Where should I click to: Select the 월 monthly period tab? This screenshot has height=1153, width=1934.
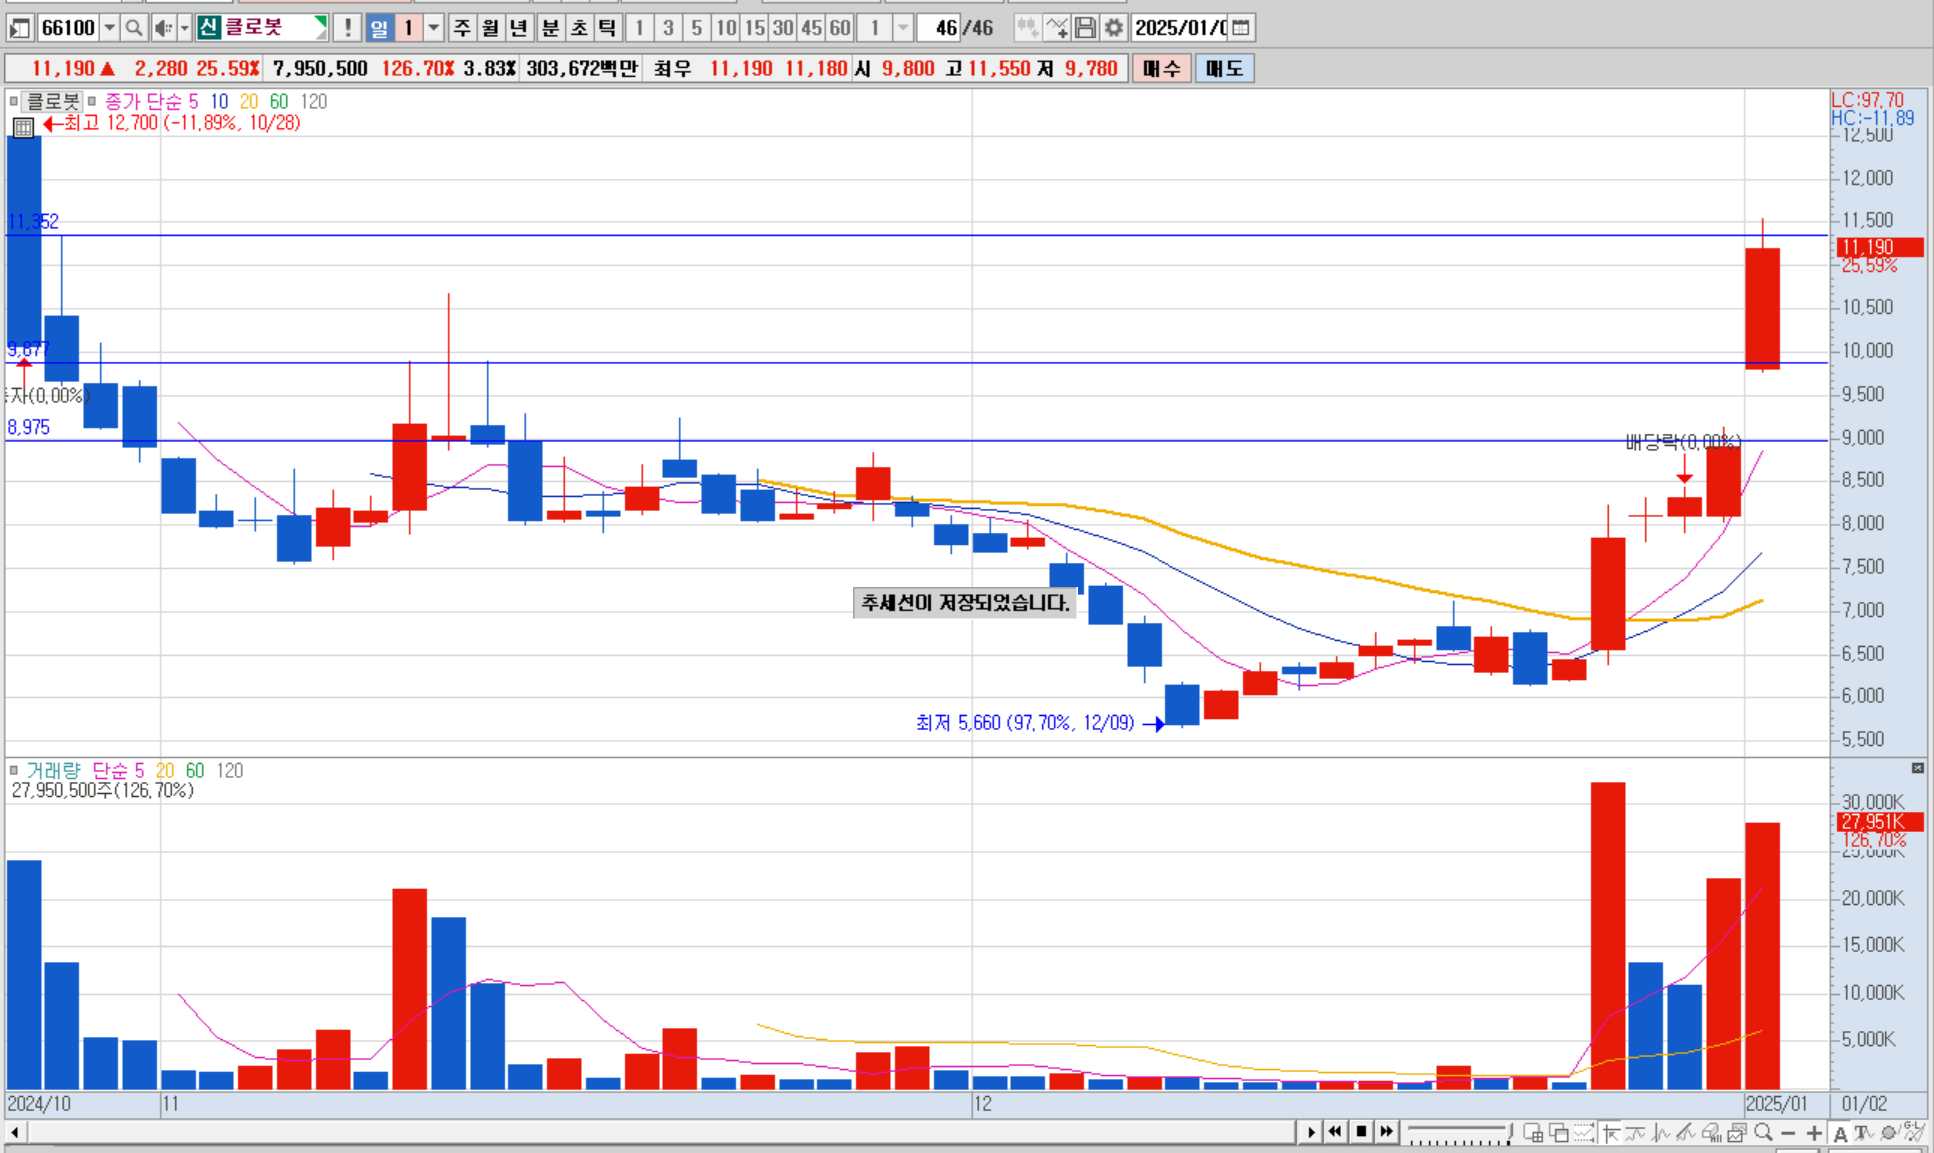pos(490,28)
